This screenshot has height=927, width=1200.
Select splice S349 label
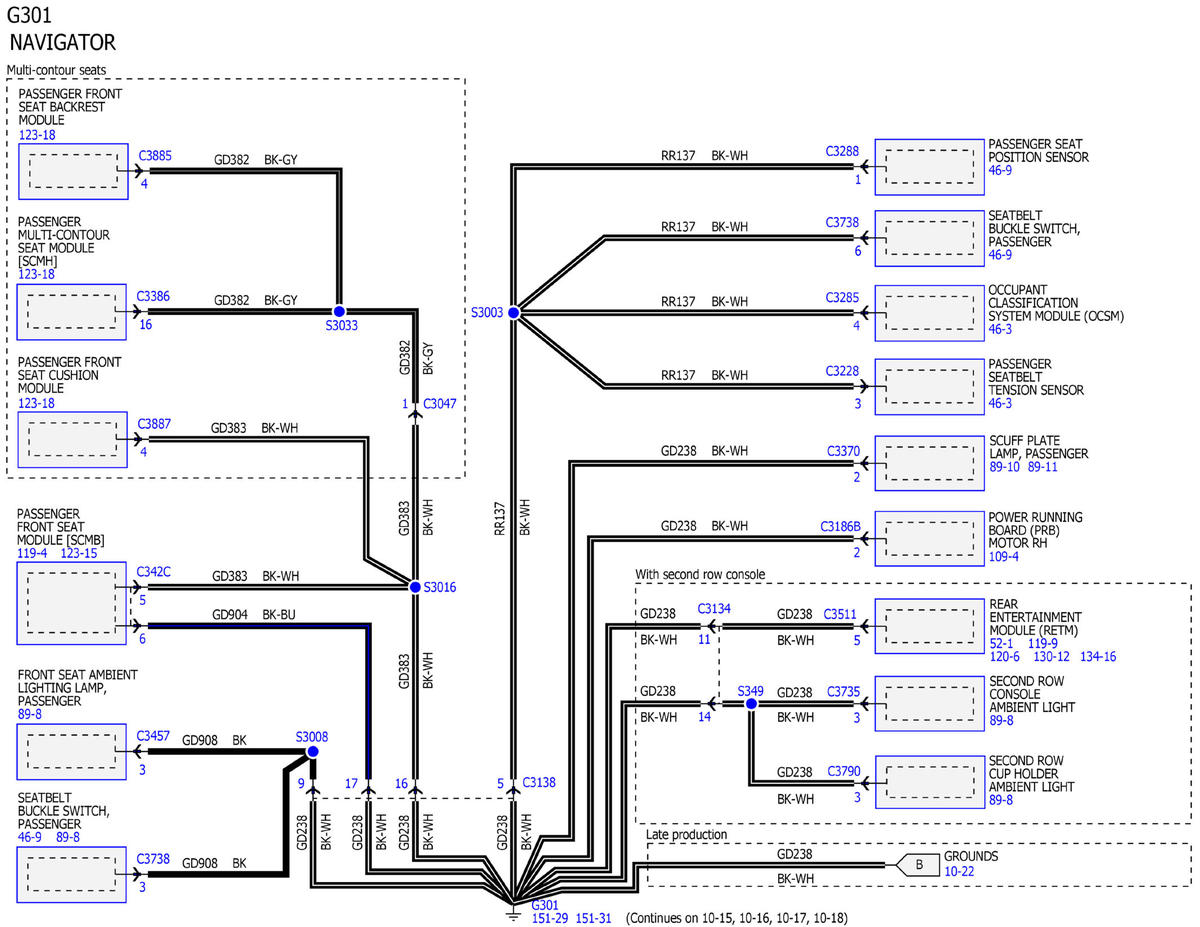750,690
